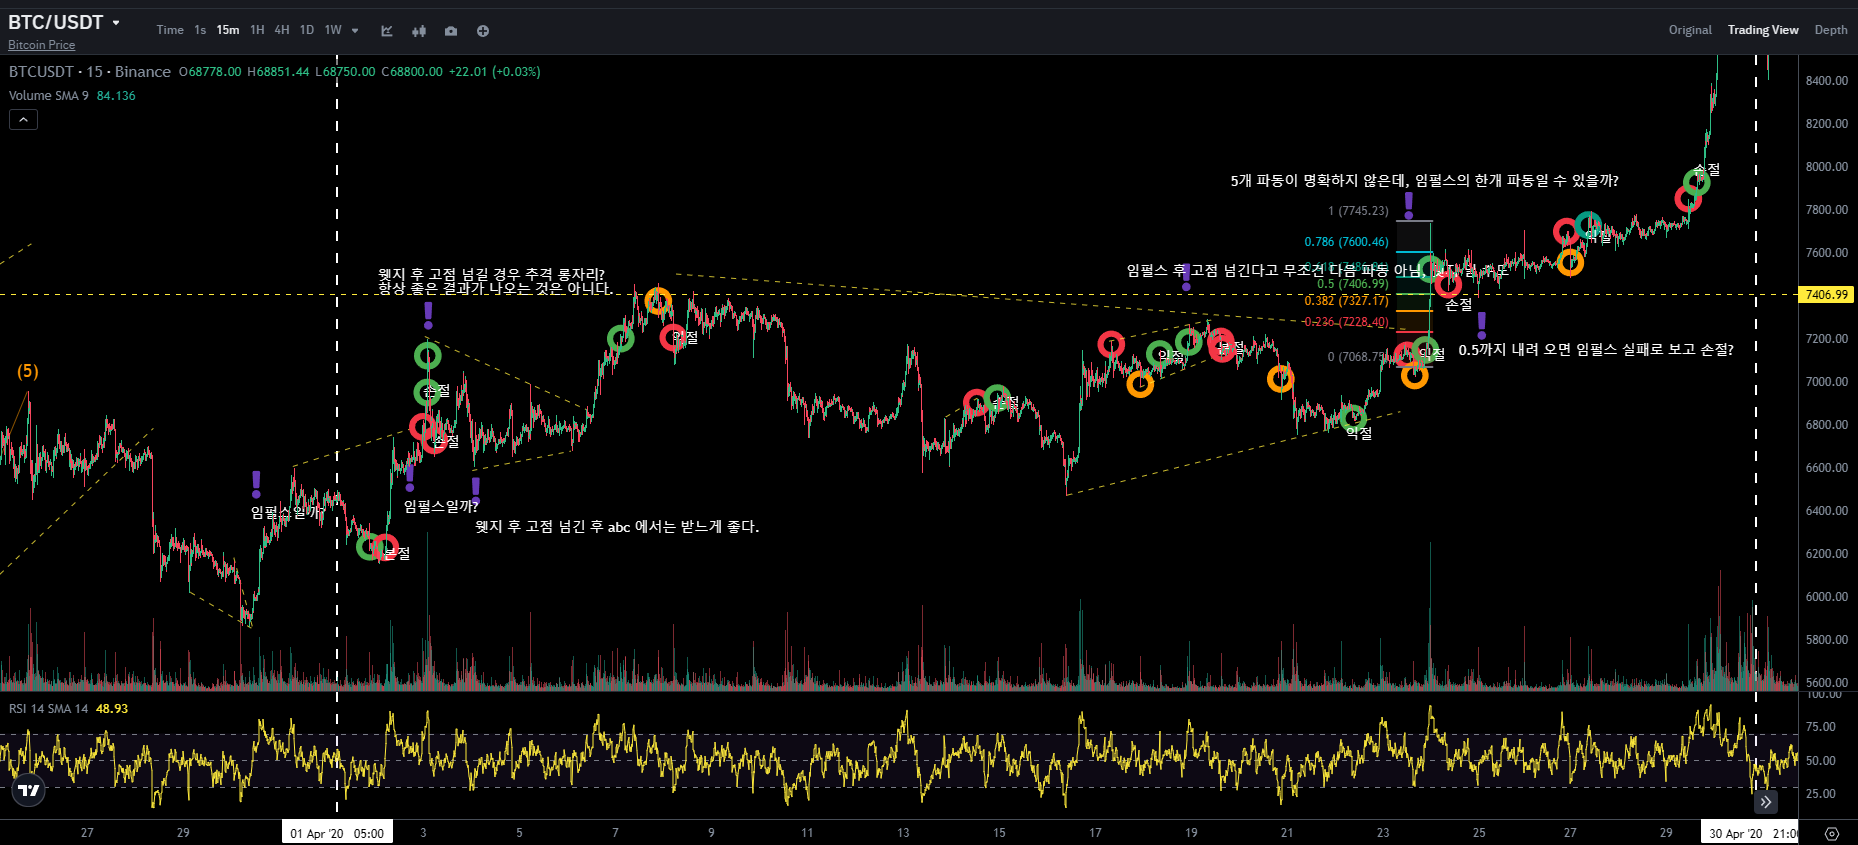Expand more time intervals arrow after 1W

[355, 30]
